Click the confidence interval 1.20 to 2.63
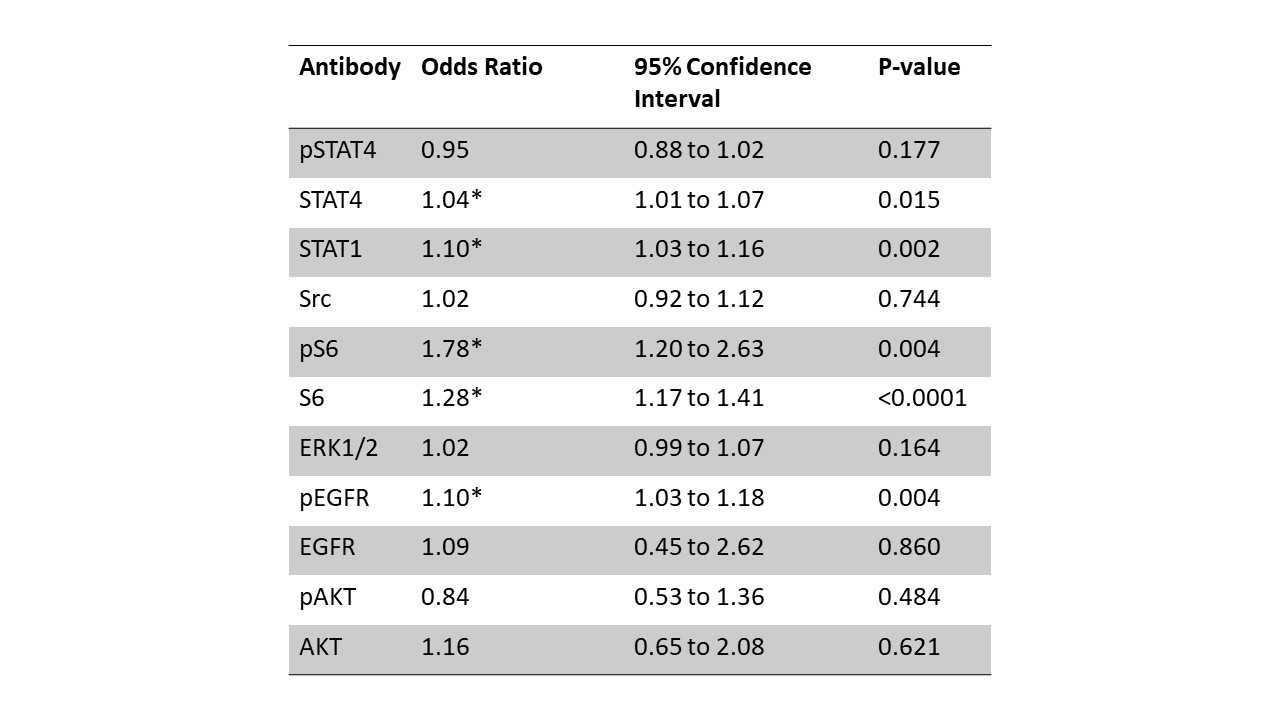Screen dimensions: 1280x720 tap(698, 349)
